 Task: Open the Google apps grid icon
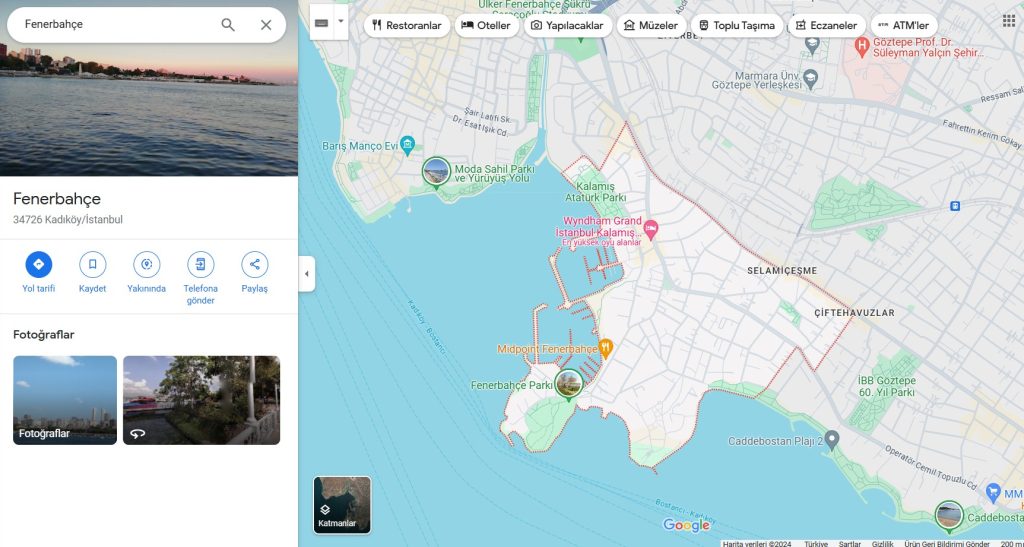[1009, 20]
